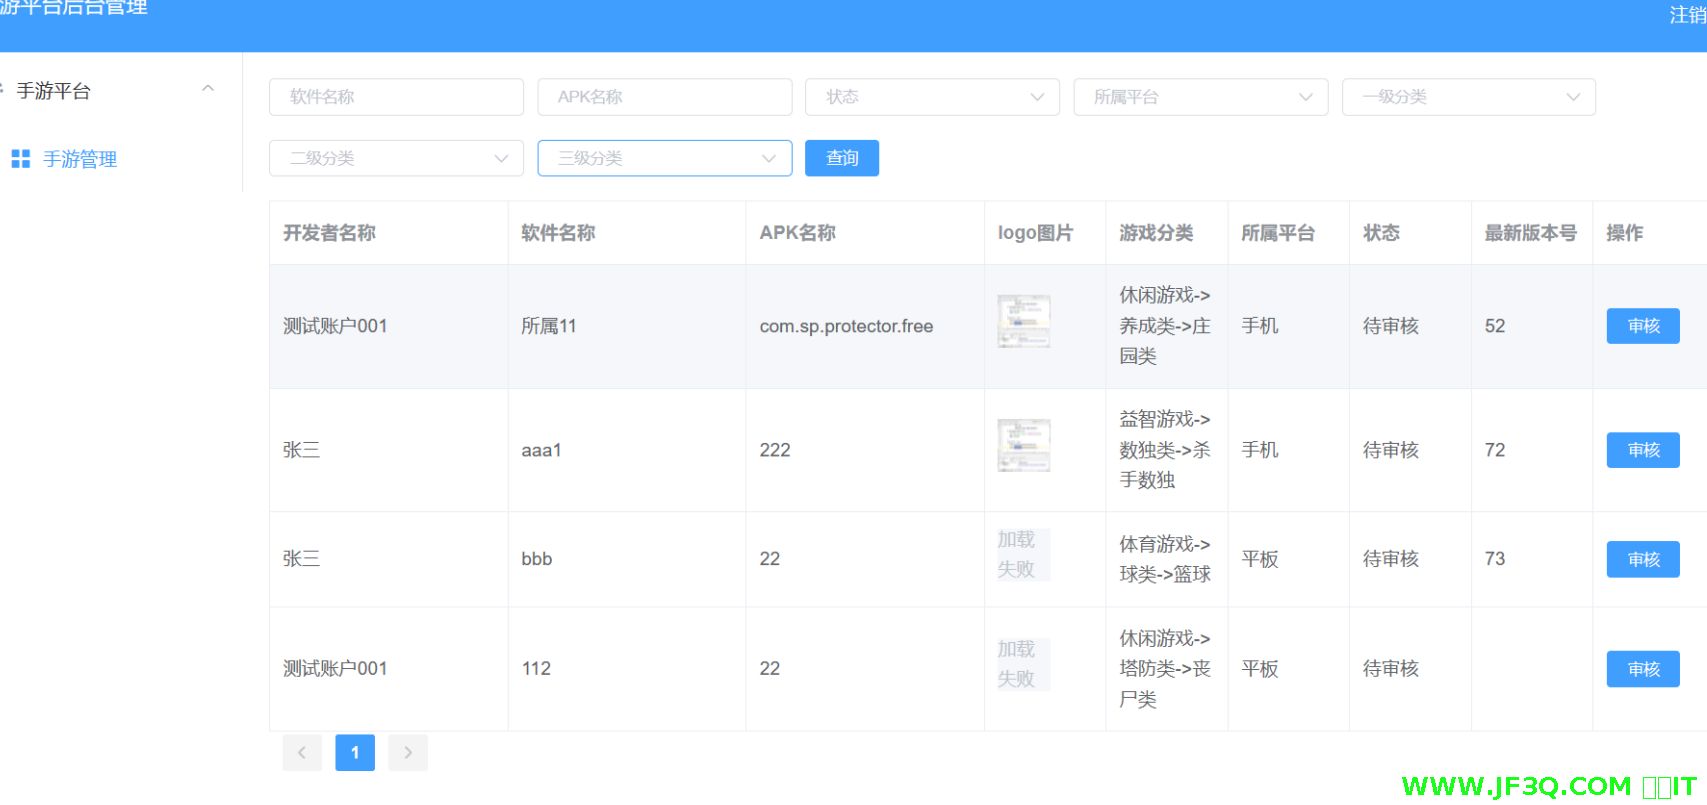Focus the 软件名称 search field
Screen dimensions: 1707x805
coord(396,97)
